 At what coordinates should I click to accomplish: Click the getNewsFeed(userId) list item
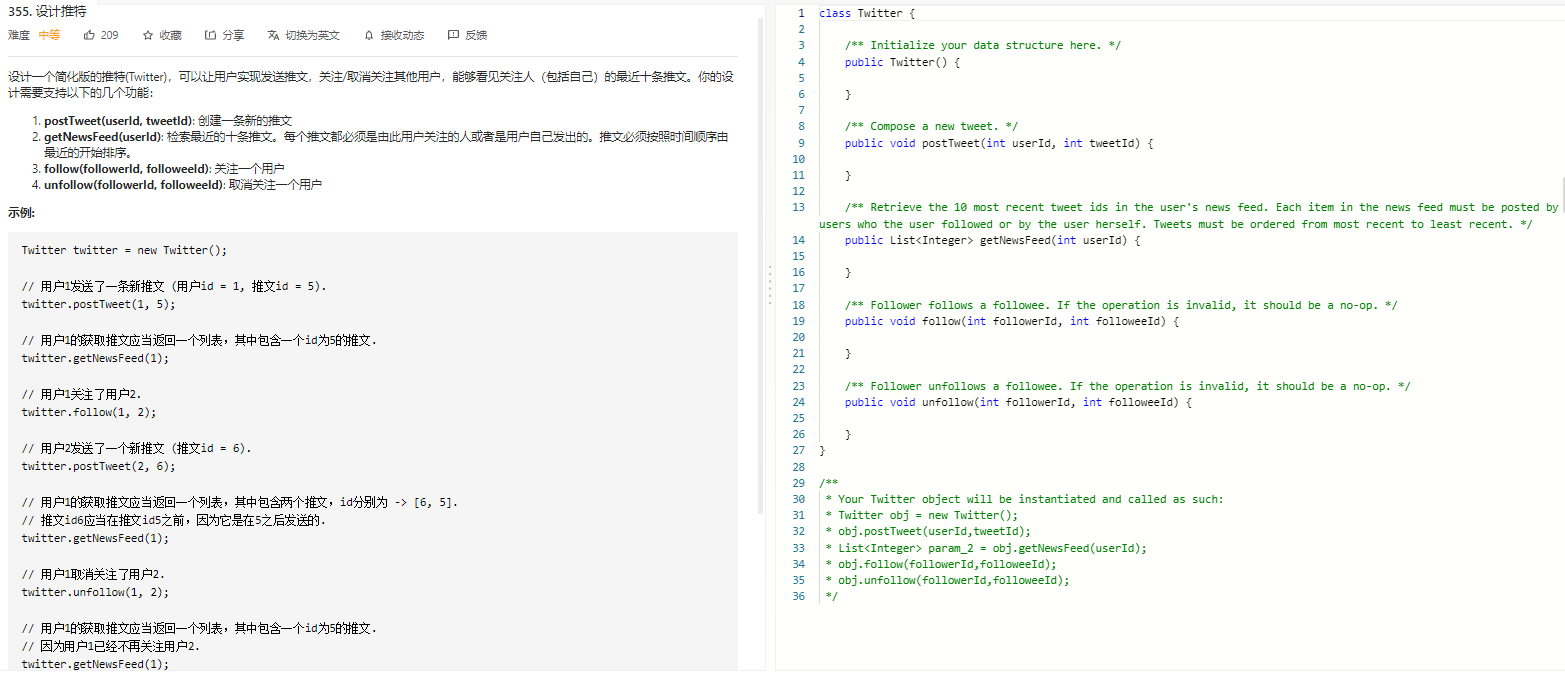(386, 144)
